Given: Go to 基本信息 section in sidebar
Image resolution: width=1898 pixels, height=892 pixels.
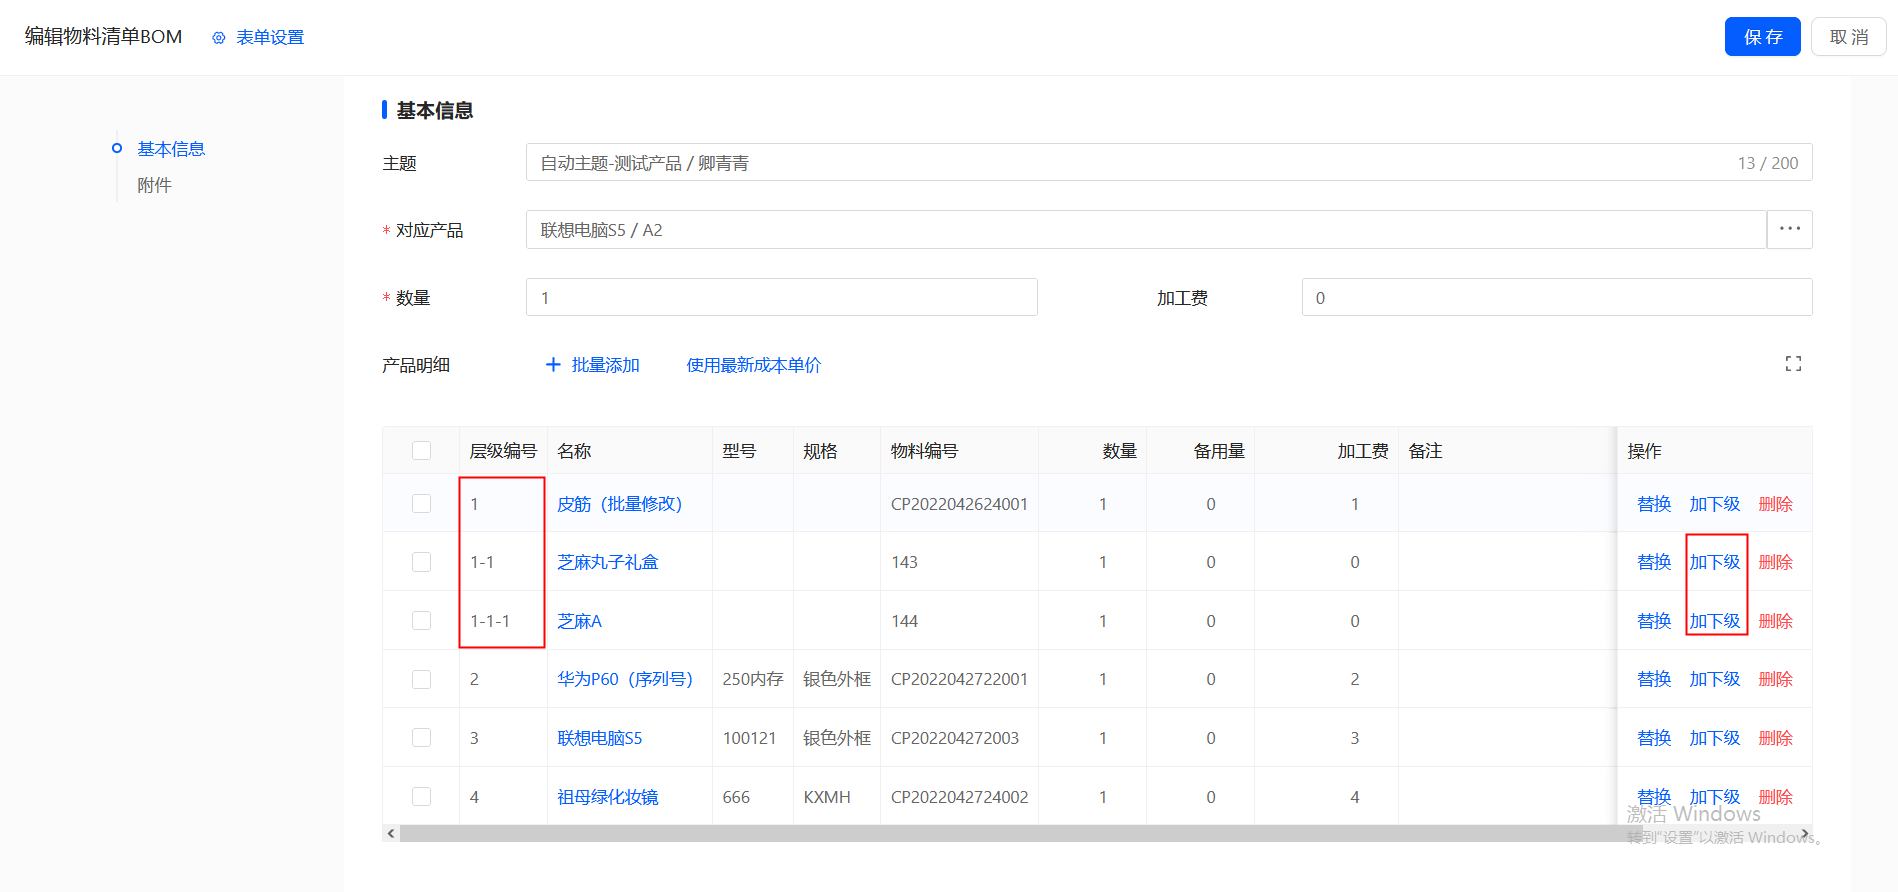Looking at the screenshot, I should click(171, 149).
